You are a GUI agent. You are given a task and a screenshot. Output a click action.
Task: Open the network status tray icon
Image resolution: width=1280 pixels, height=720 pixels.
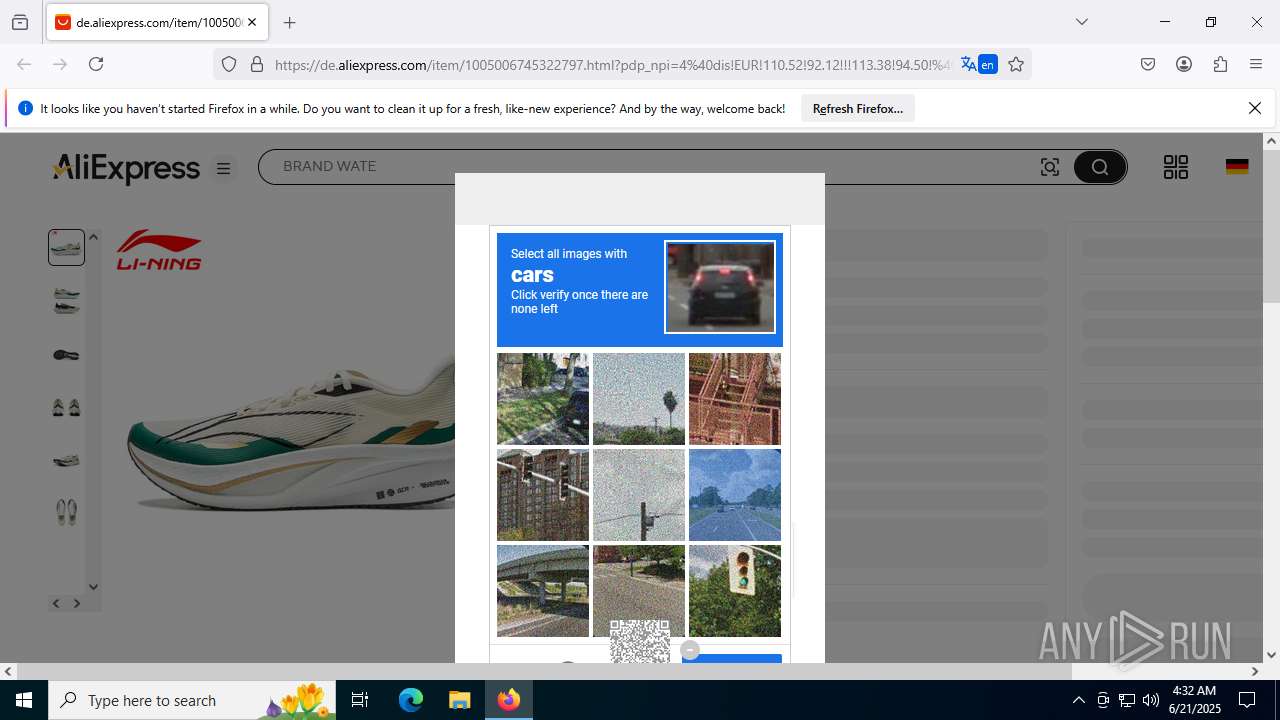1127,700
